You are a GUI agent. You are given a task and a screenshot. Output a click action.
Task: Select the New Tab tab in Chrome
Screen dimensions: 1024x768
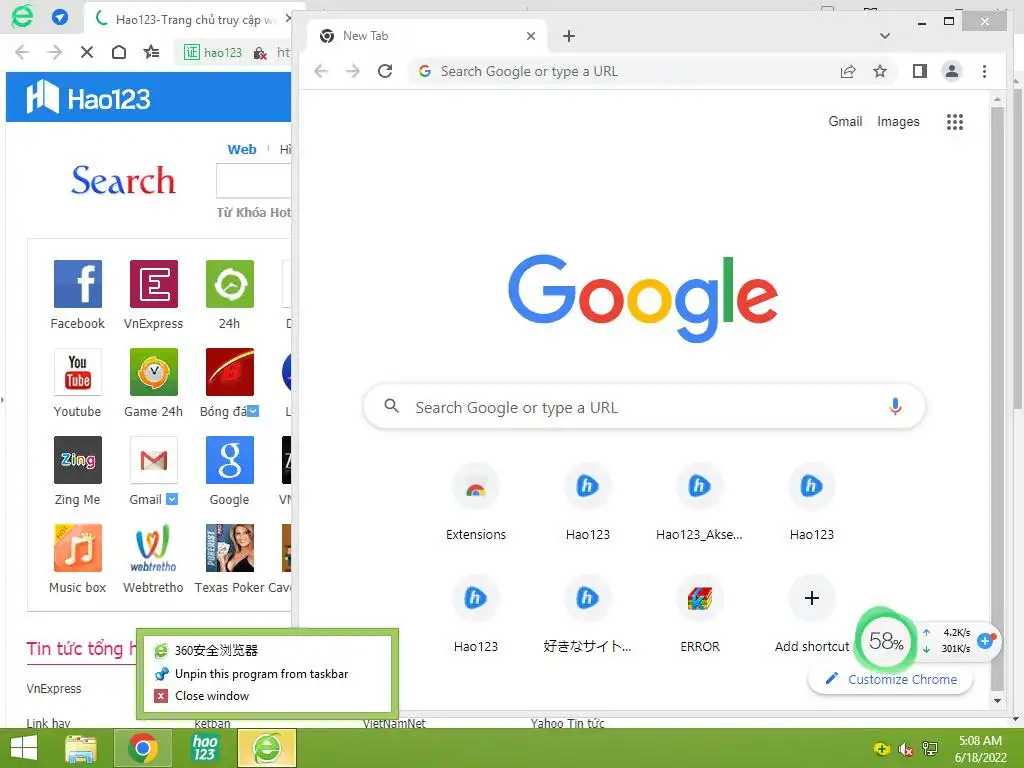pos(428,36)
